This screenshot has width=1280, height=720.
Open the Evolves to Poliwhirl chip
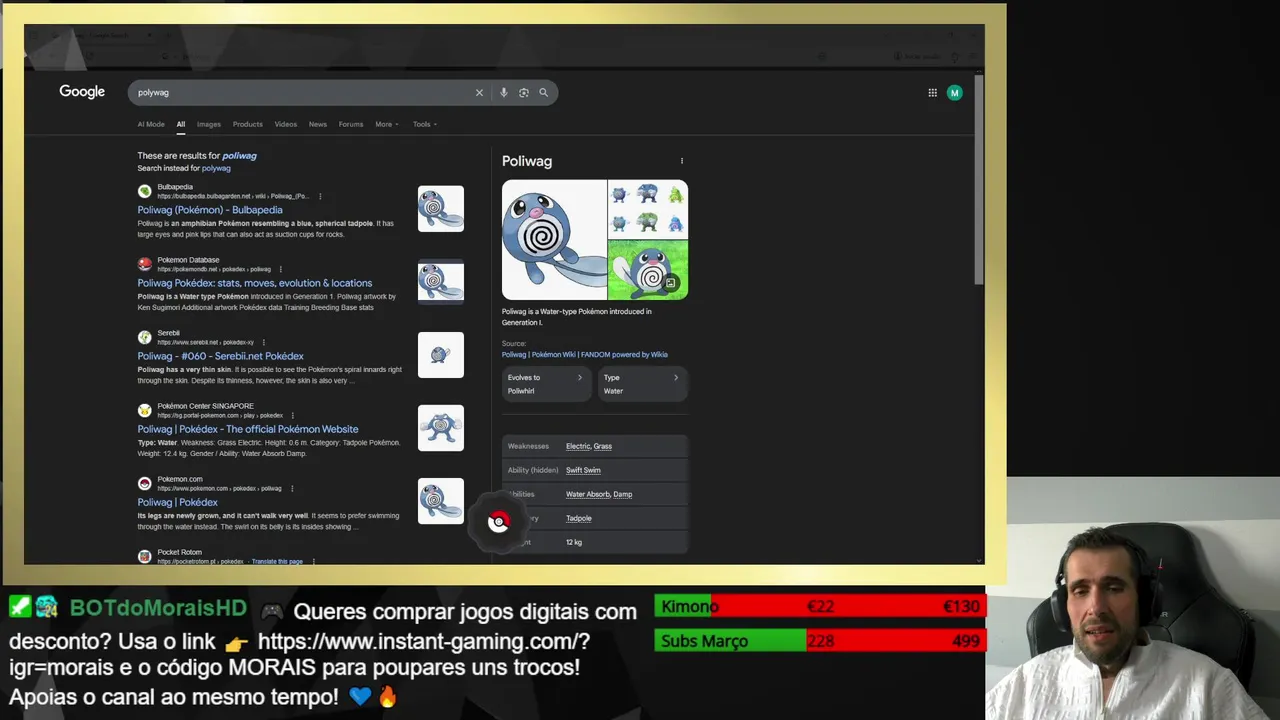click(546, 384)
